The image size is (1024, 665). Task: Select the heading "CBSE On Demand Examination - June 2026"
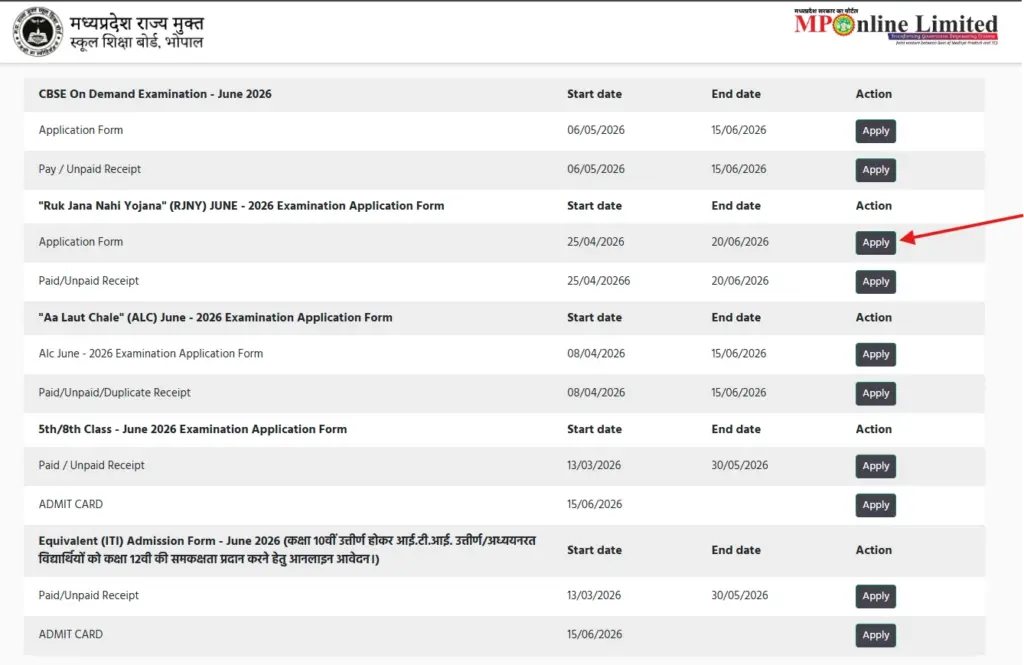point(155,94)
